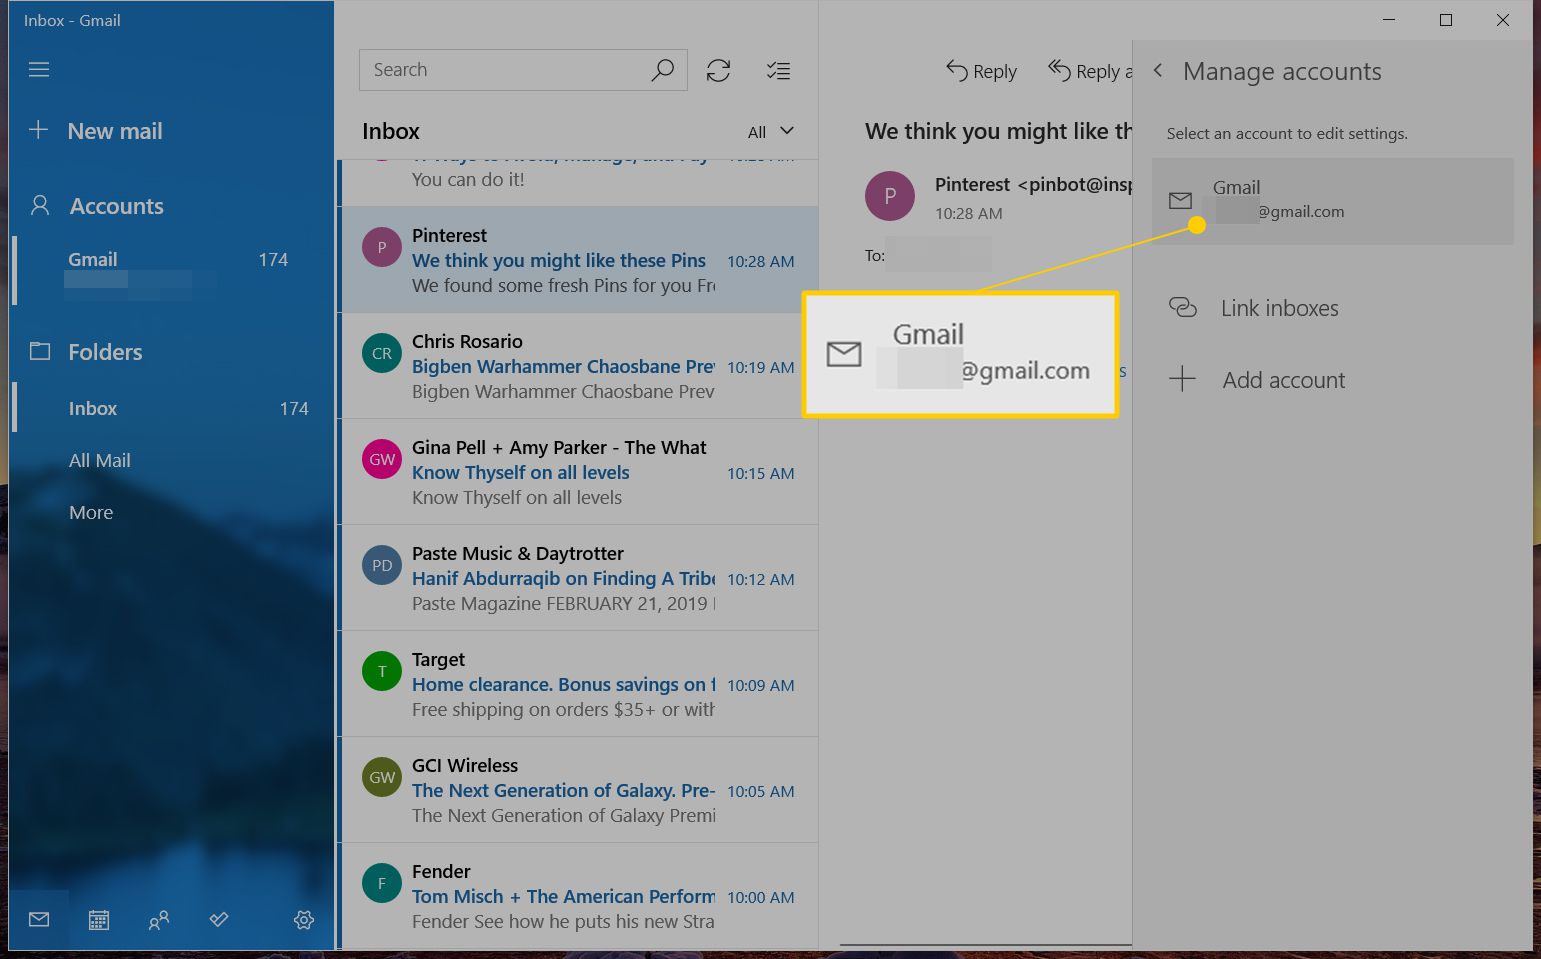Image resolution: width=1541 pixels, height=959 pixels.
Task: Select Gmail account to edit settings
Action: 1333,201
